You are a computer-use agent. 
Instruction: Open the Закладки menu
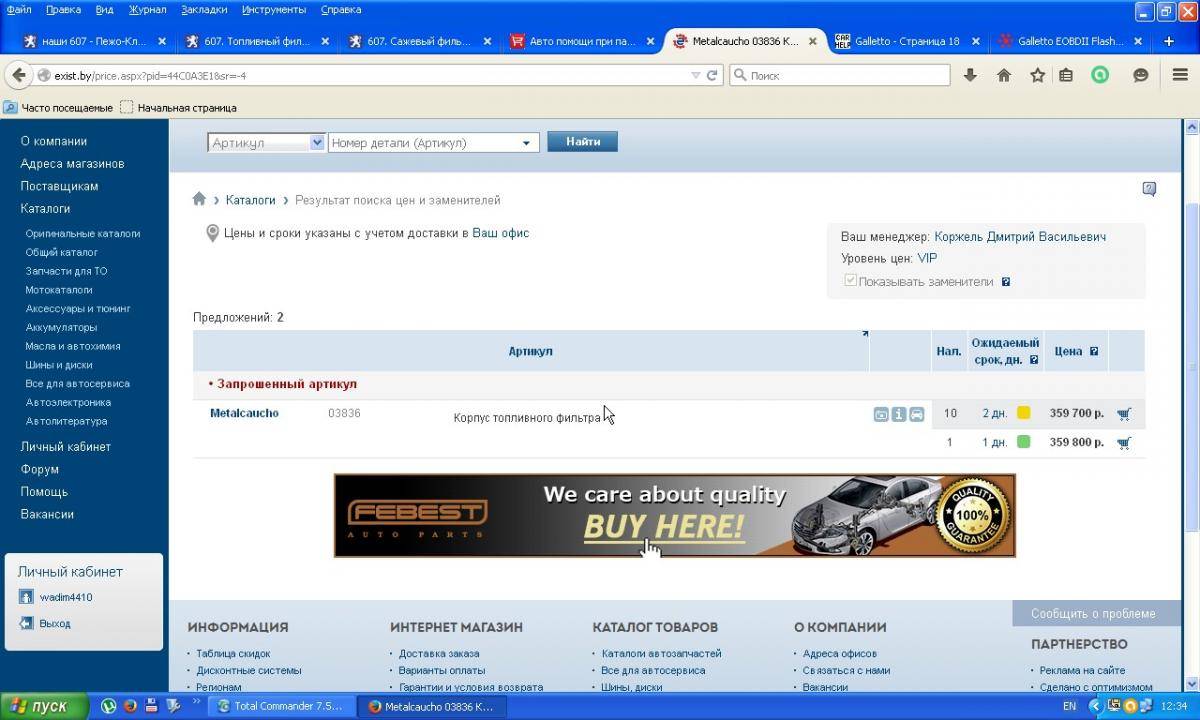tap(204, 10)
